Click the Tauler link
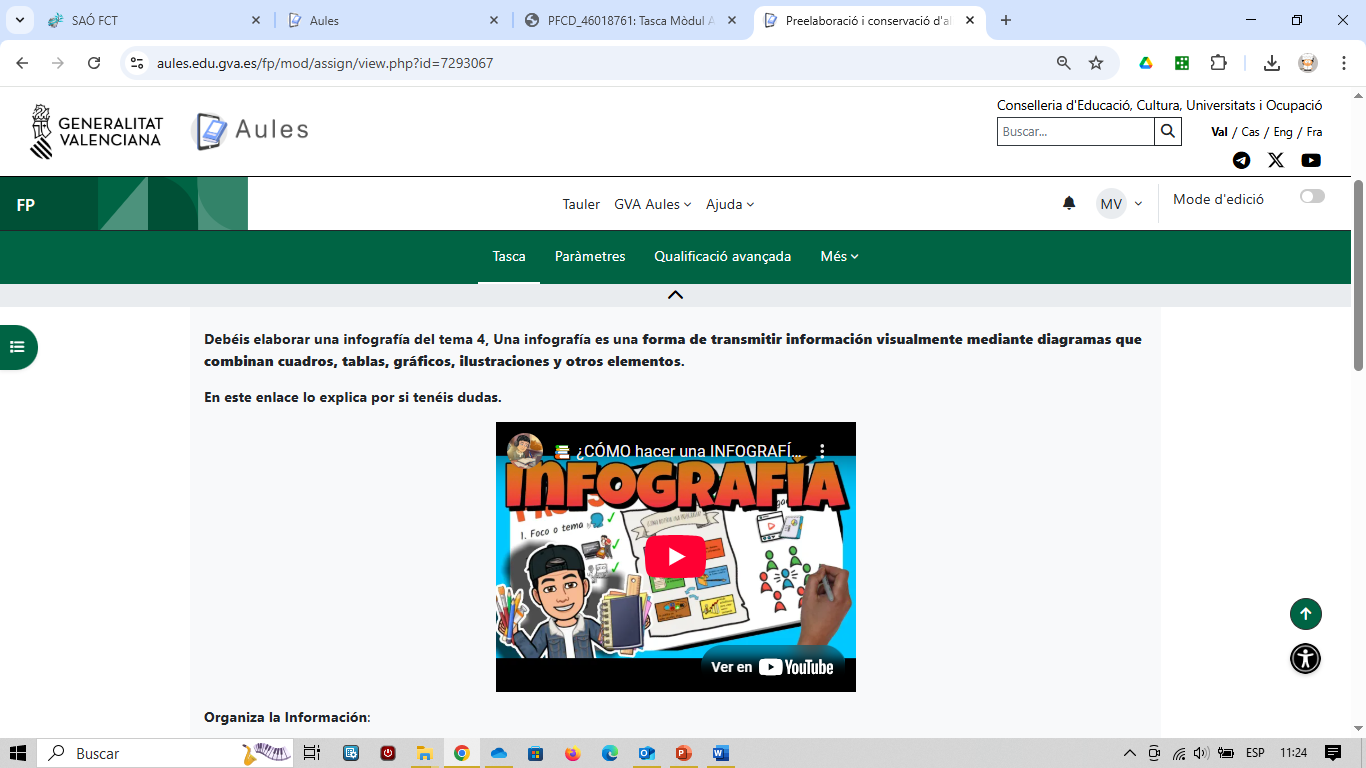This screenshot has width=1366, height=768. tap(581, 204)
